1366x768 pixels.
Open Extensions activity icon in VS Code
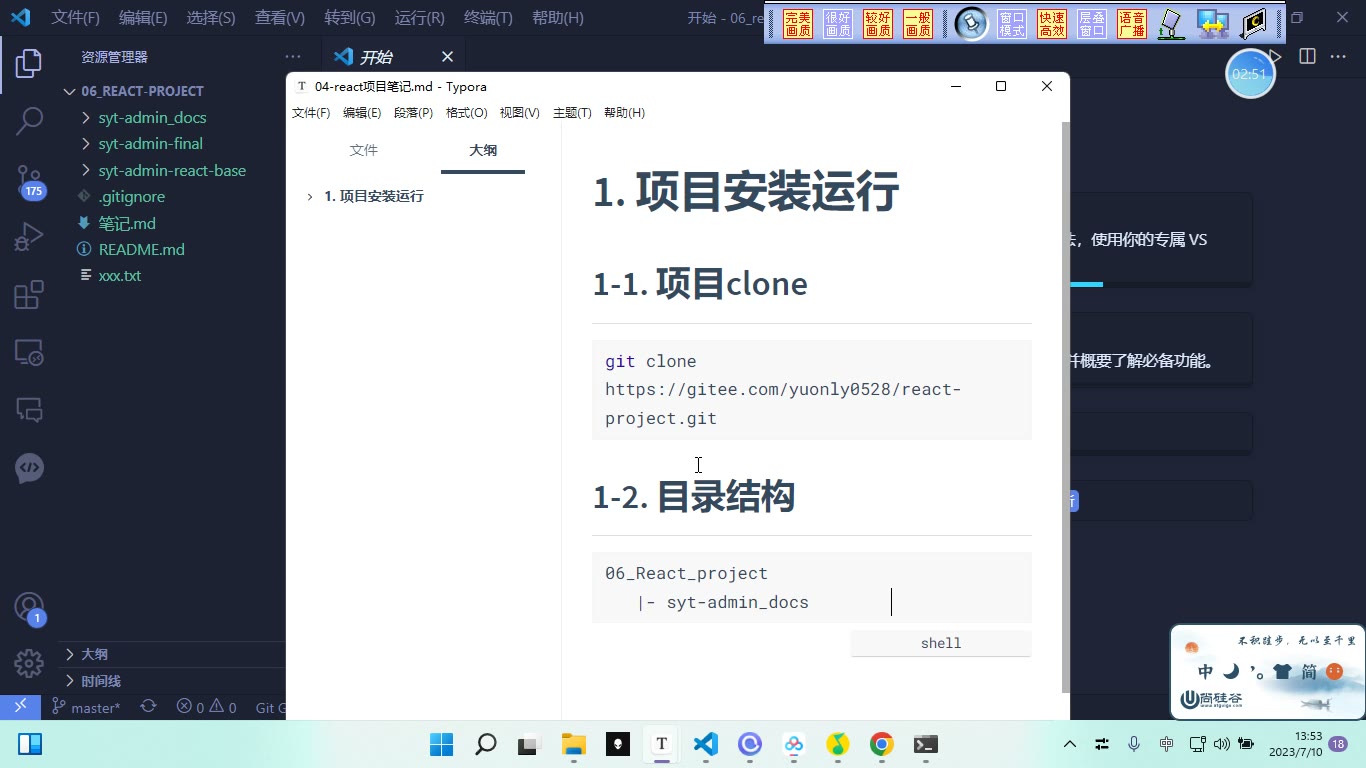tap(29, 295)
